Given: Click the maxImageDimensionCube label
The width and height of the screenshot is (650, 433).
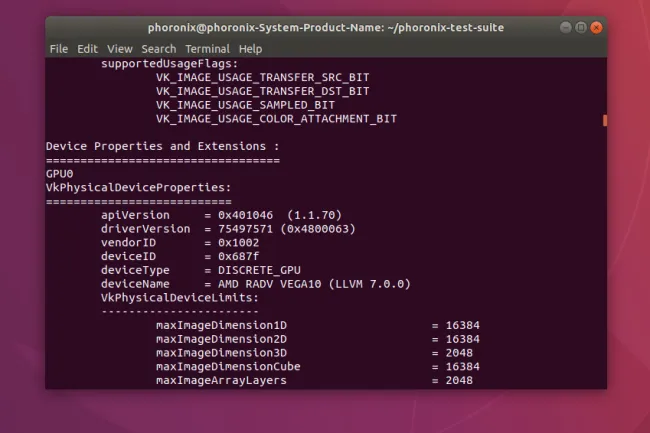Looking at the screenshot, I should tap(228, 366).
